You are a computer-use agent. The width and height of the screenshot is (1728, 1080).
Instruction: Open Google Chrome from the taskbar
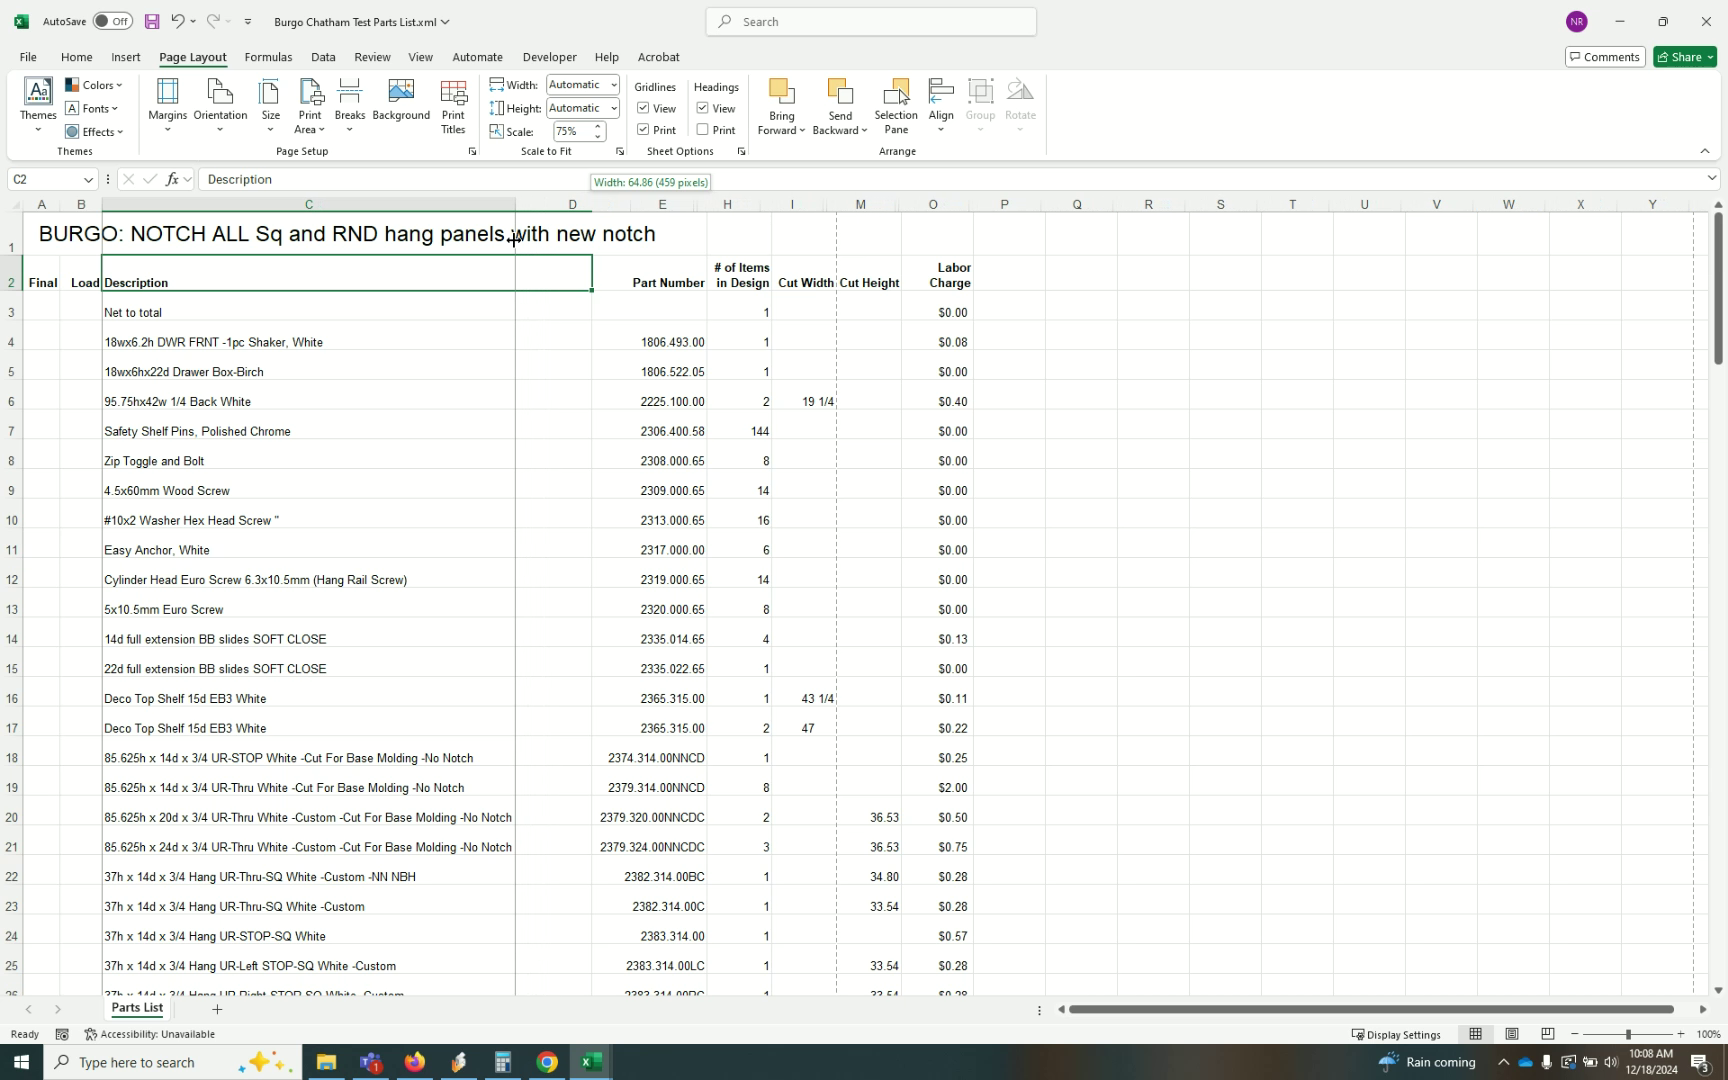click(x=546, y=1062)
